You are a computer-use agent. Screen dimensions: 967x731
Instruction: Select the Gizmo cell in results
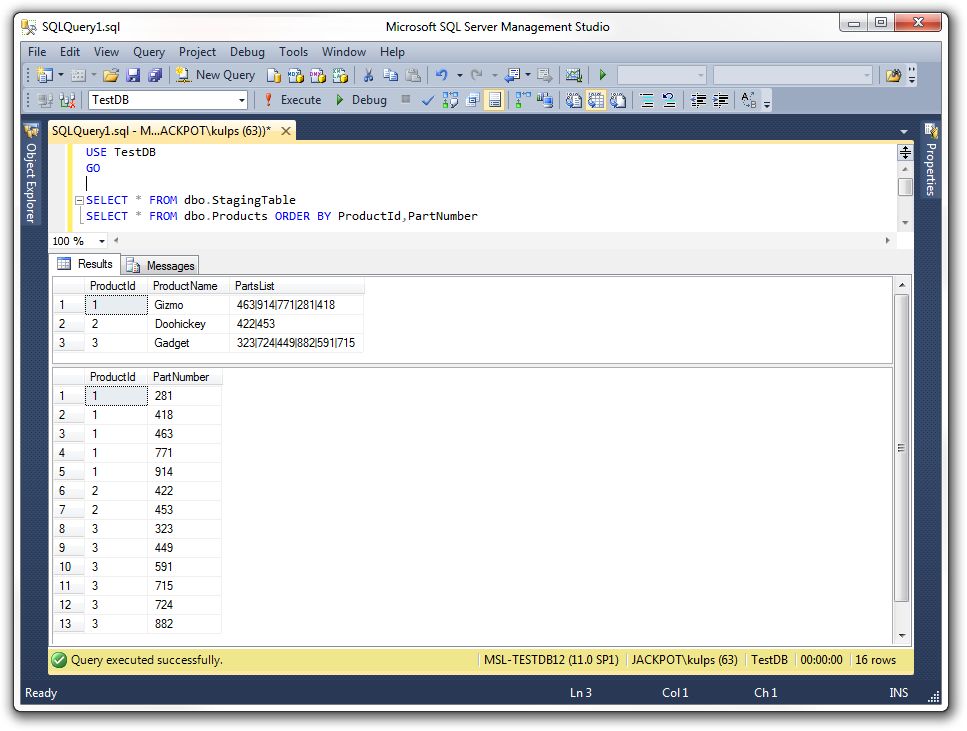pos(169,305)
